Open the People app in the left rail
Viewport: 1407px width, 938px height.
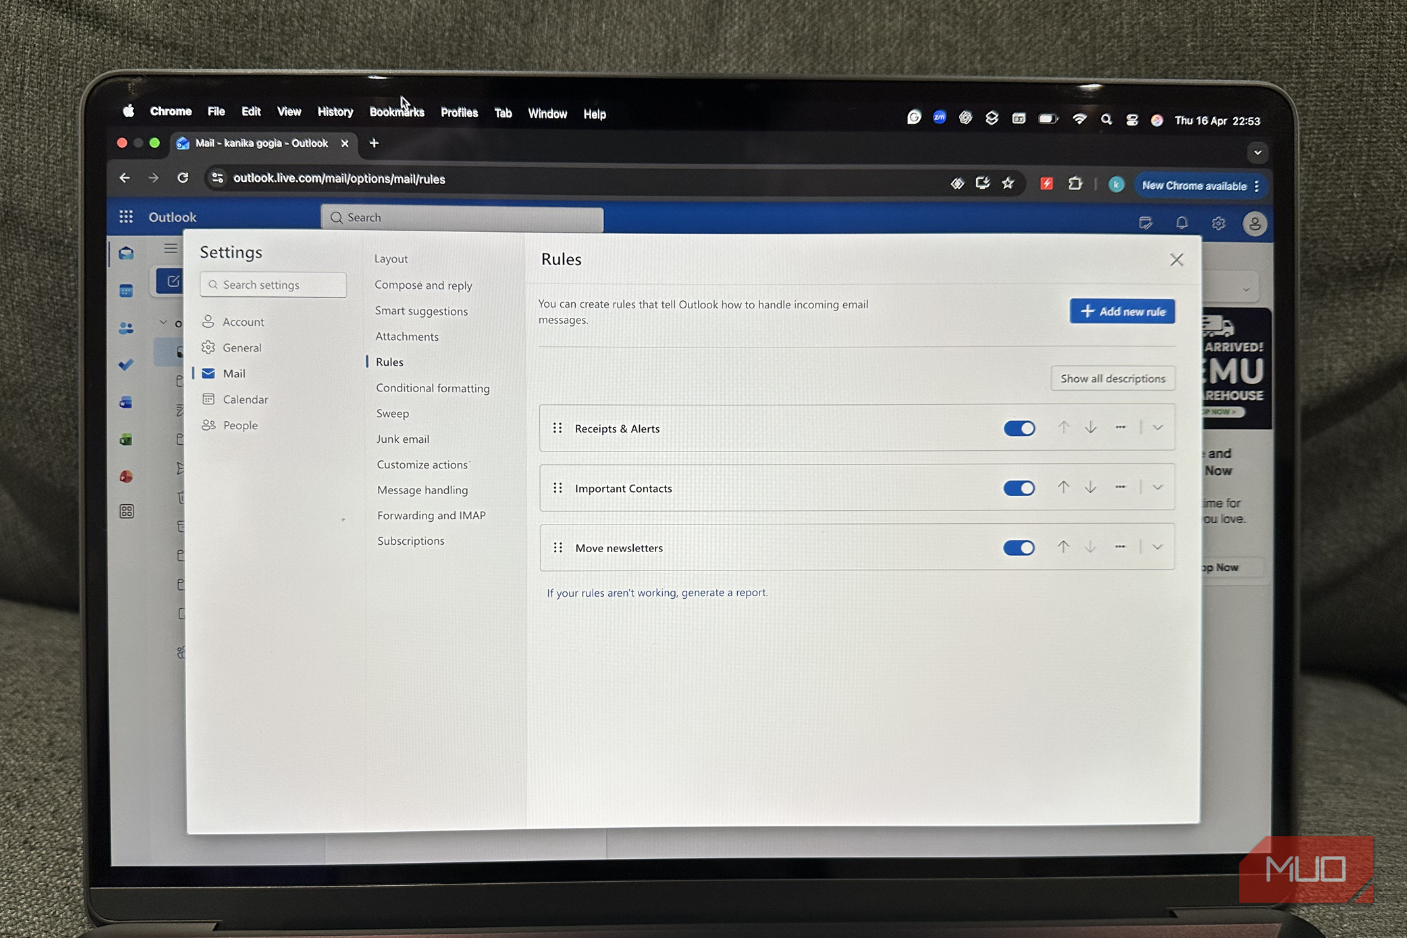click(126, 328)
